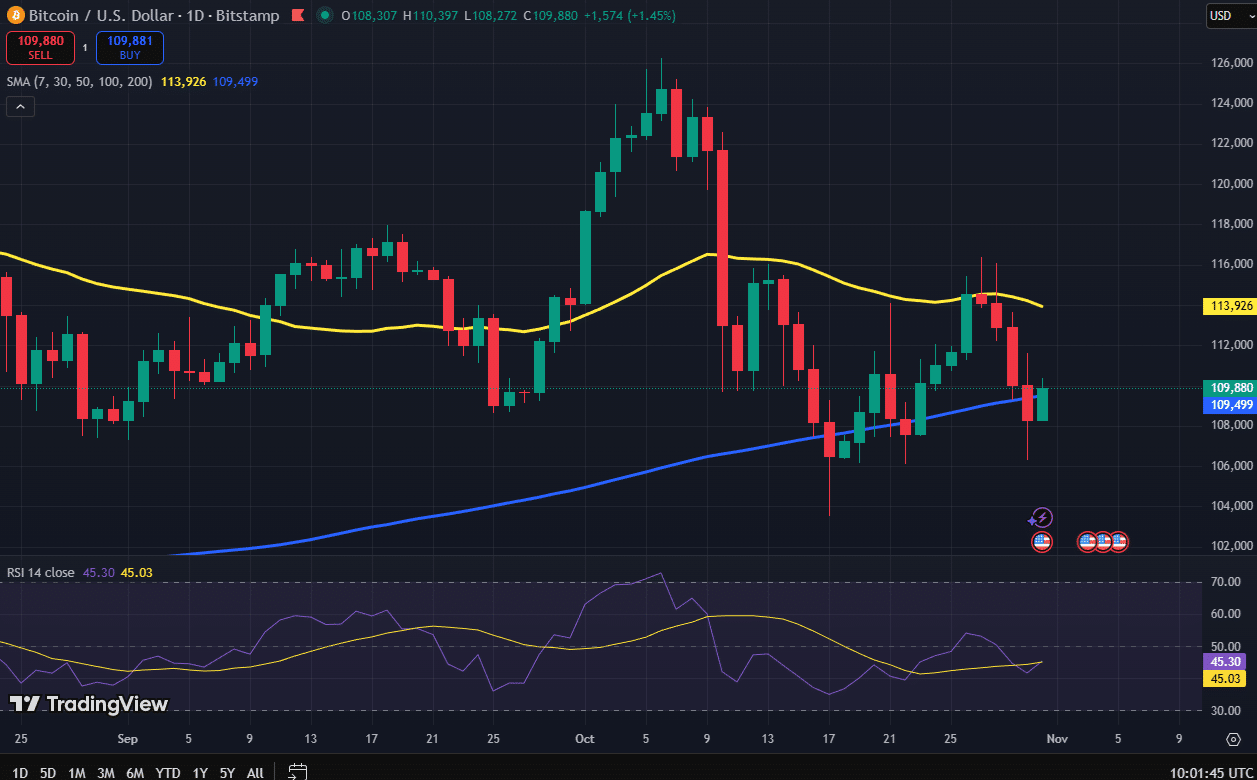Open the 1D interval selector in the title

(196, 15)
